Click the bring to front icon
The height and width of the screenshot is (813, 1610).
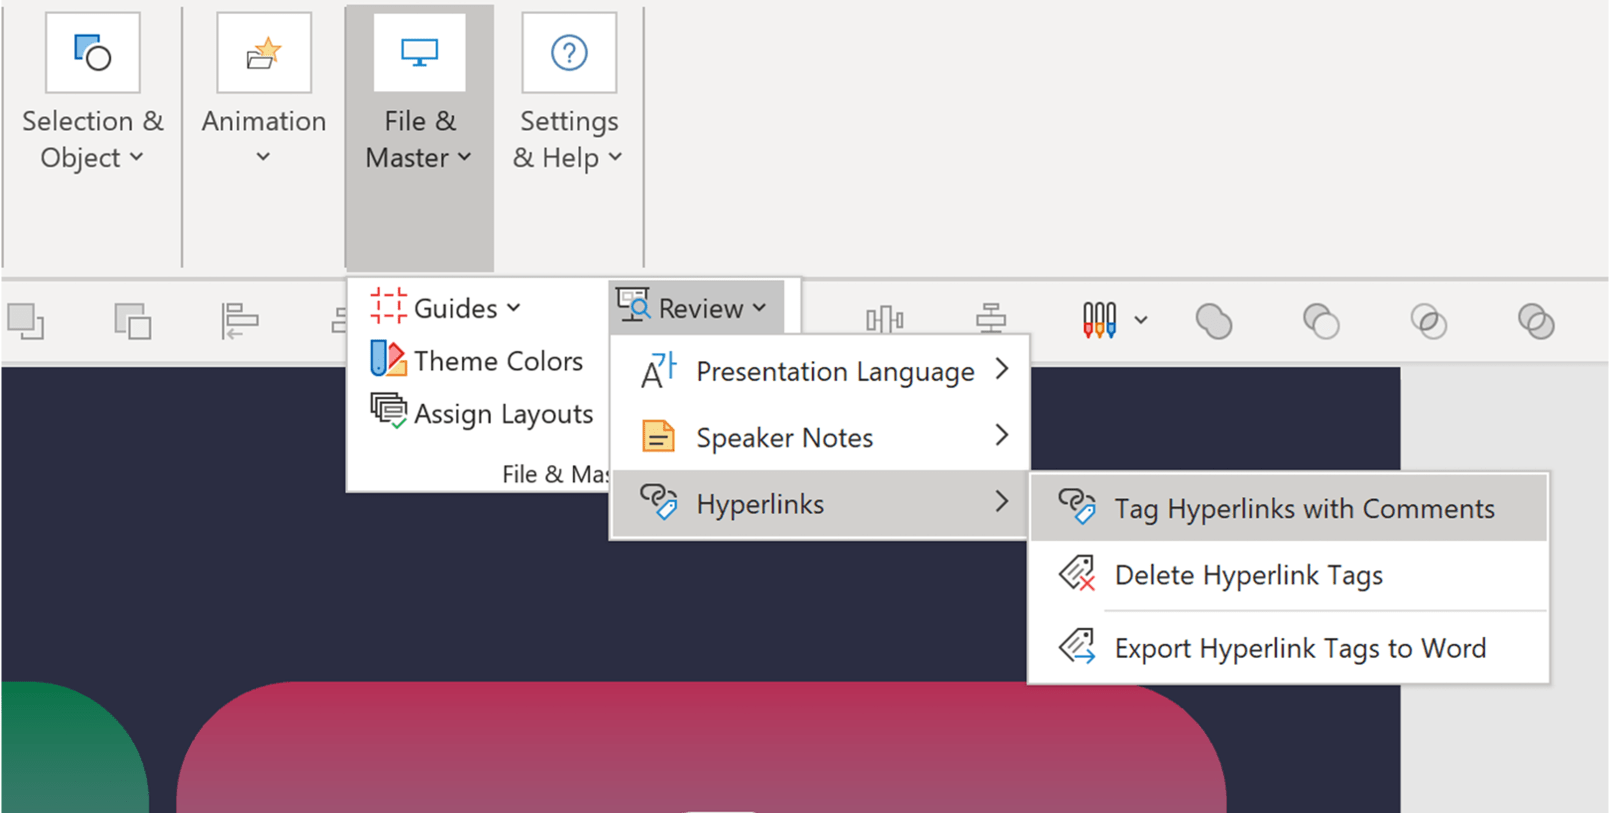click(26, 322)
